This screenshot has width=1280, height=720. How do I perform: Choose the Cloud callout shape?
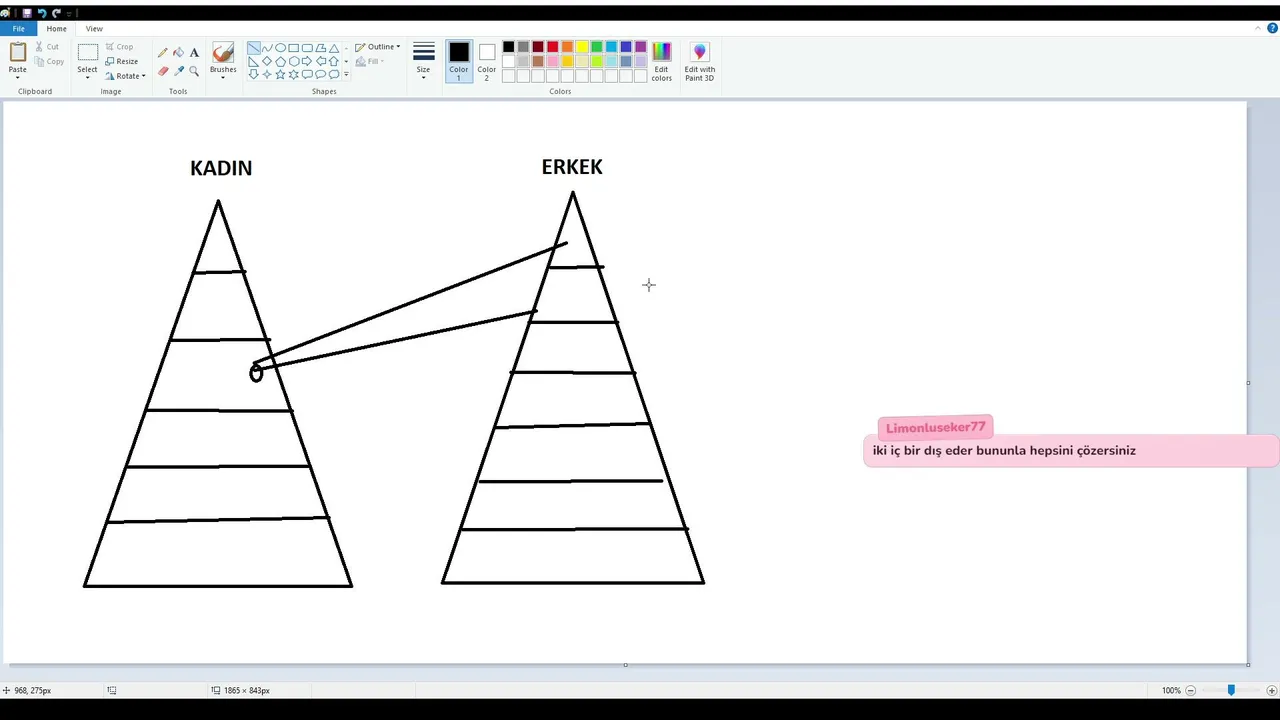pyautogui.click(x=334, y=74)
